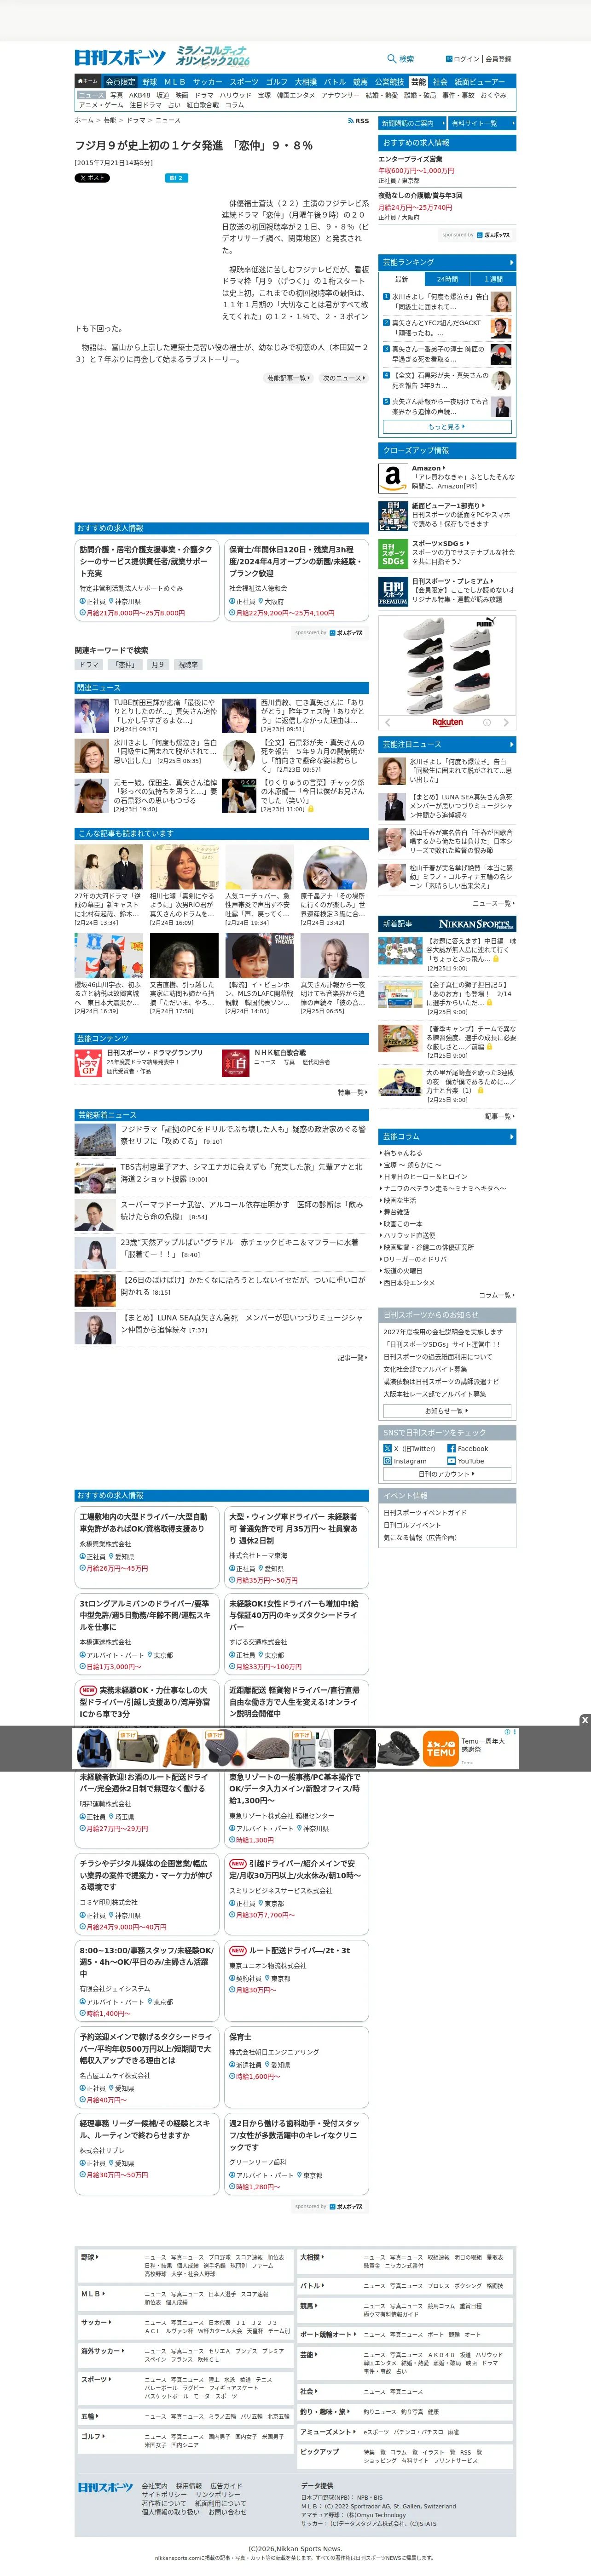Viewport: 591px width, 2576px height.
Task: Click the Amazon logo in クローズアップ情報
Action: click(393, 478)
